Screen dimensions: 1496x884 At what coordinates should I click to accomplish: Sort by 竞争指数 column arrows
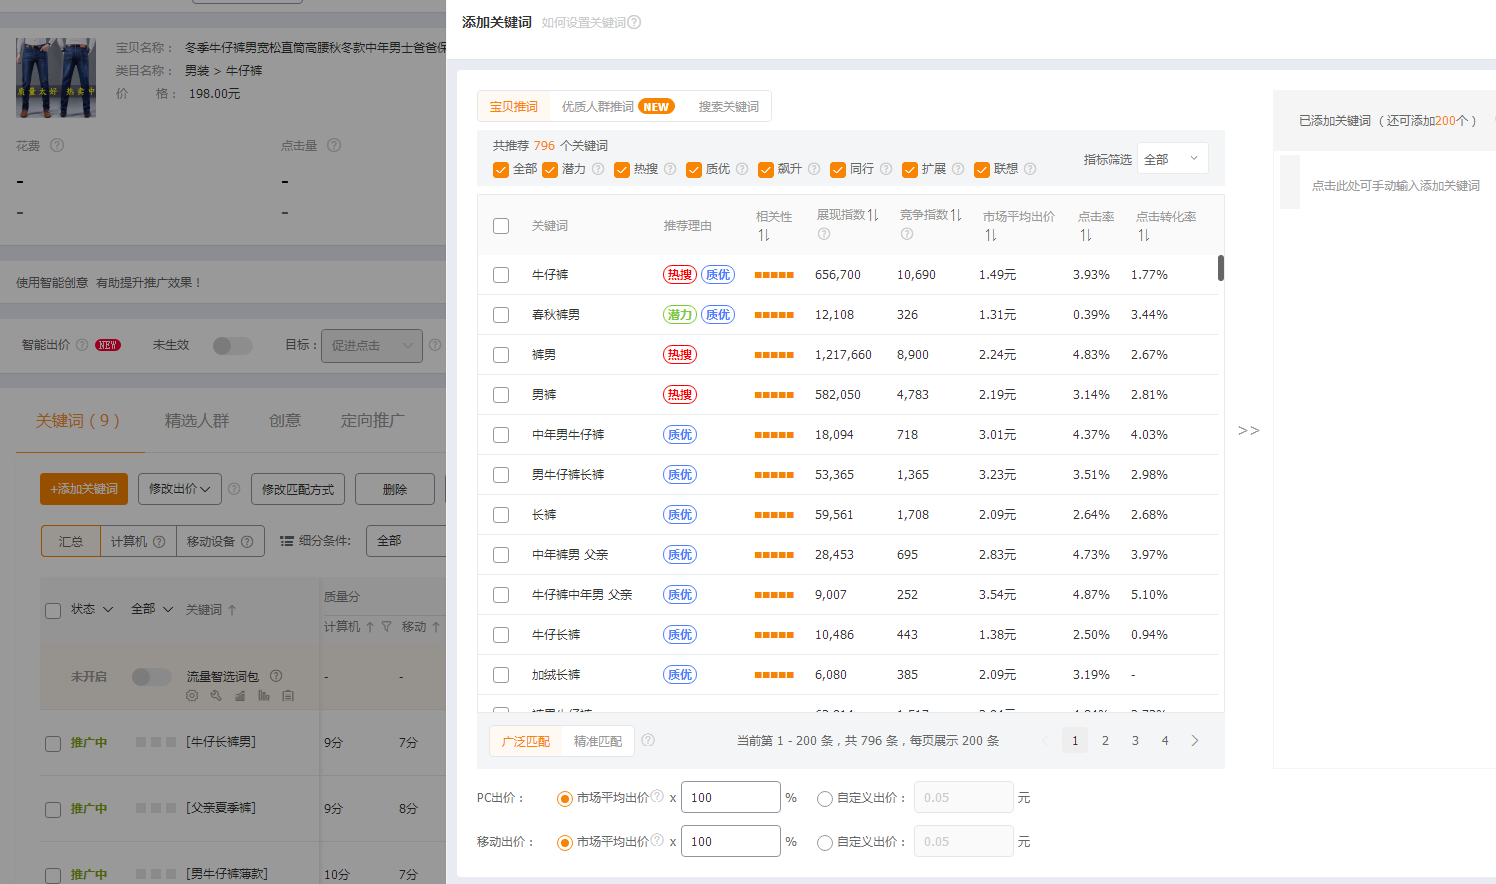[x=956, y=215]
